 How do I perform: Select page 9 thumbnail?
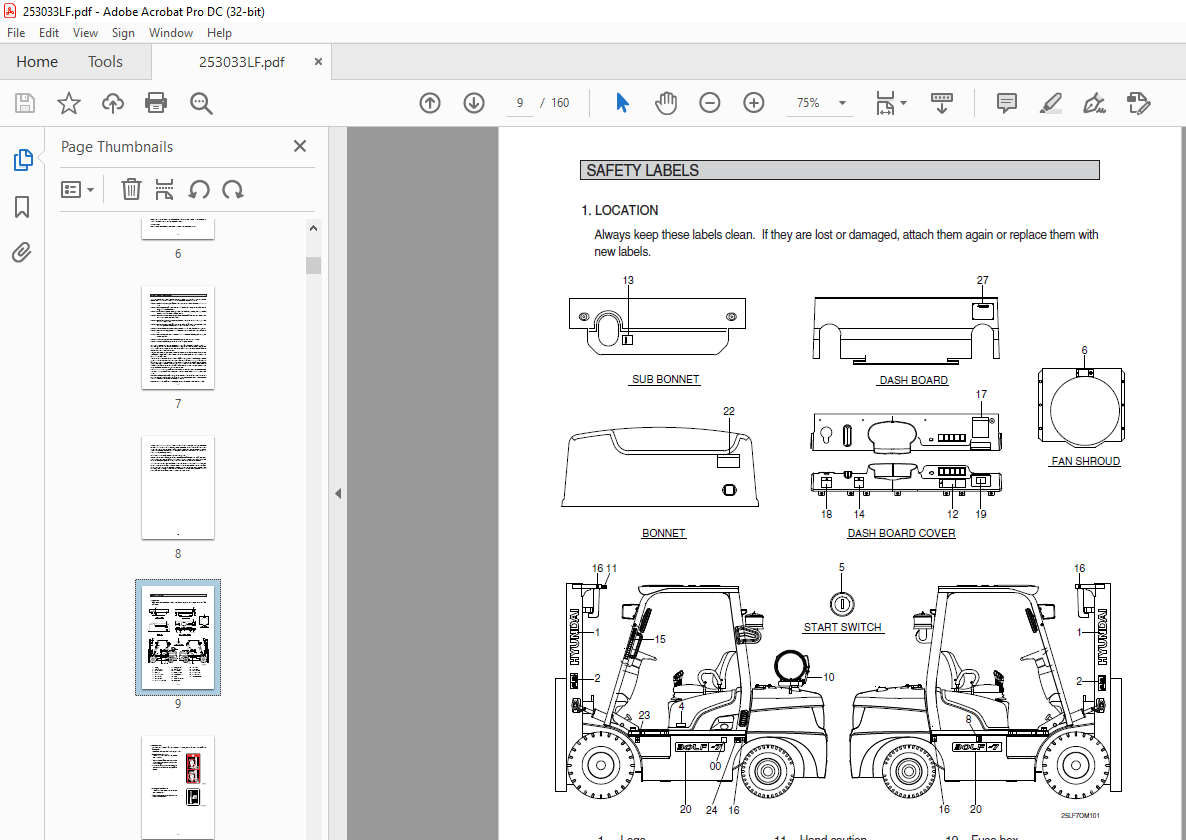[x=178, y=637]
